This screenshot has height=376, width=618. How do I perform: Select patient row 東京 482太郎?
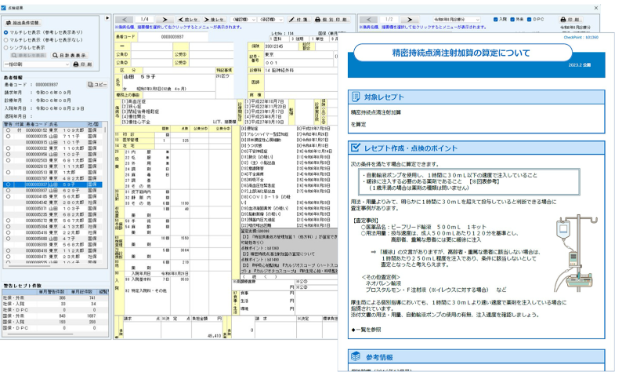pos(52,178)
